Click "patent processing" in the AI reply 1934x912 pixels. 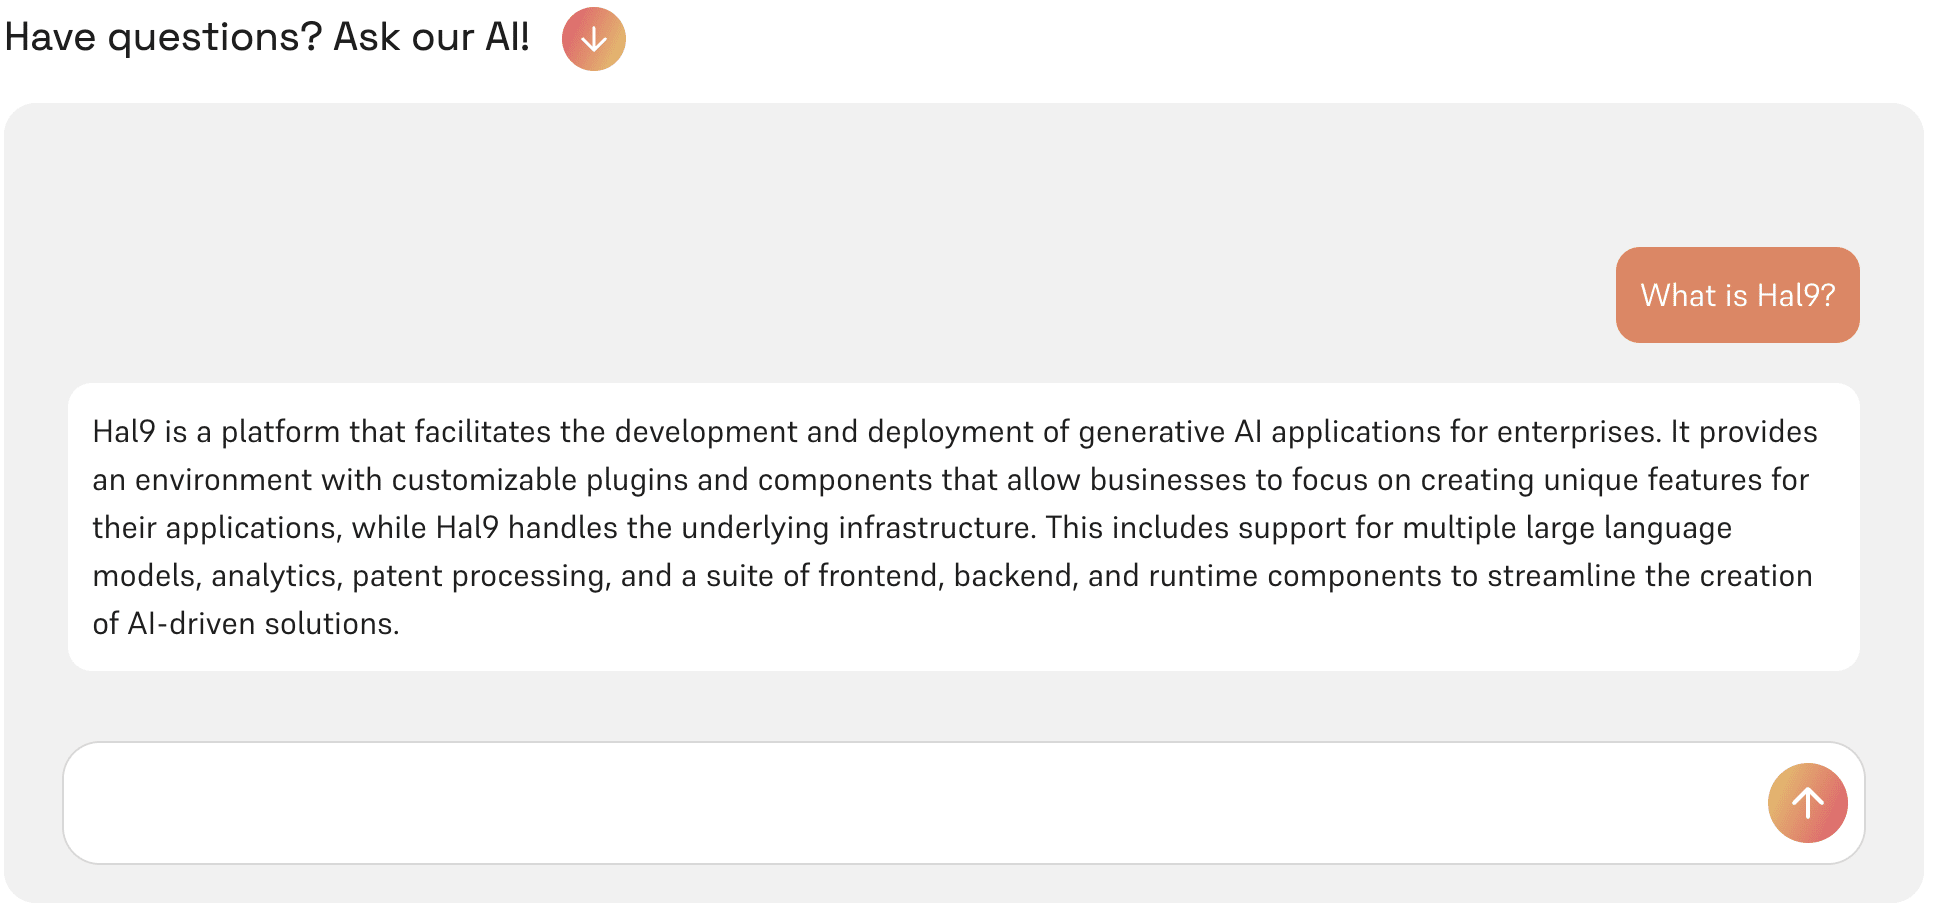point(478,576)
